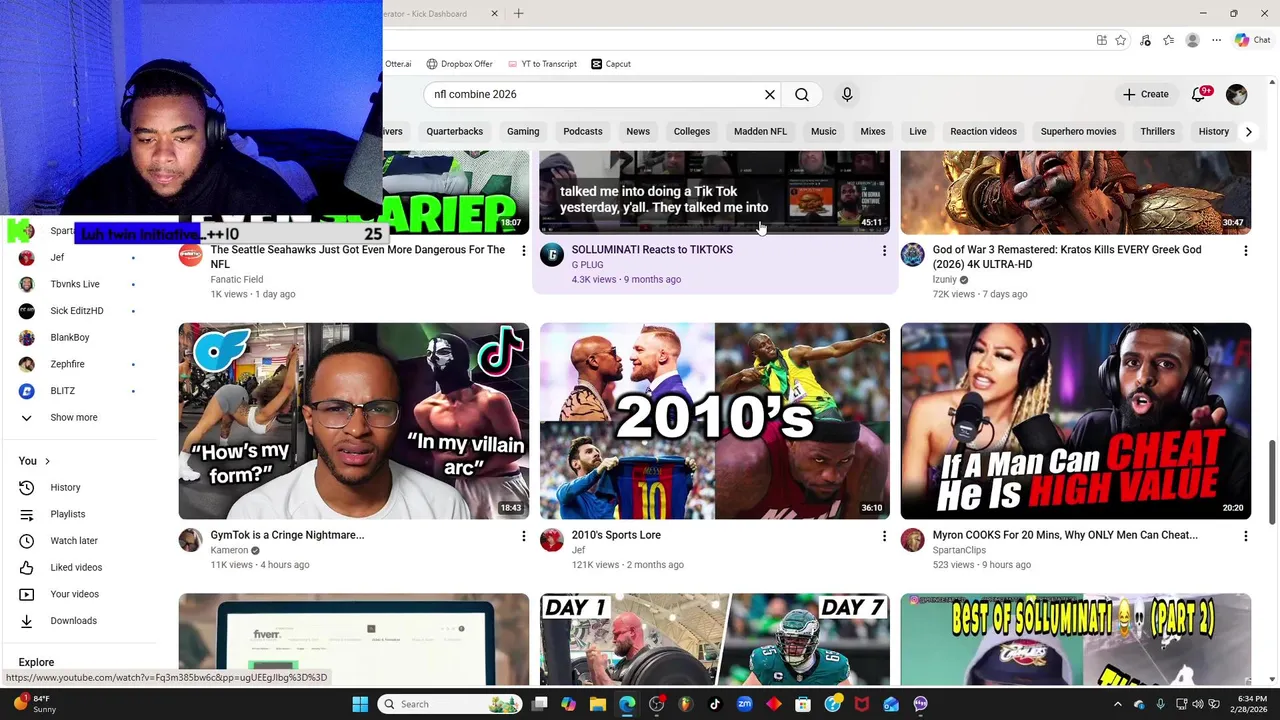Viewport: 1280px width, 720px height.
Task: Select the Colleges filter chip
Action: tap(692, 131)
